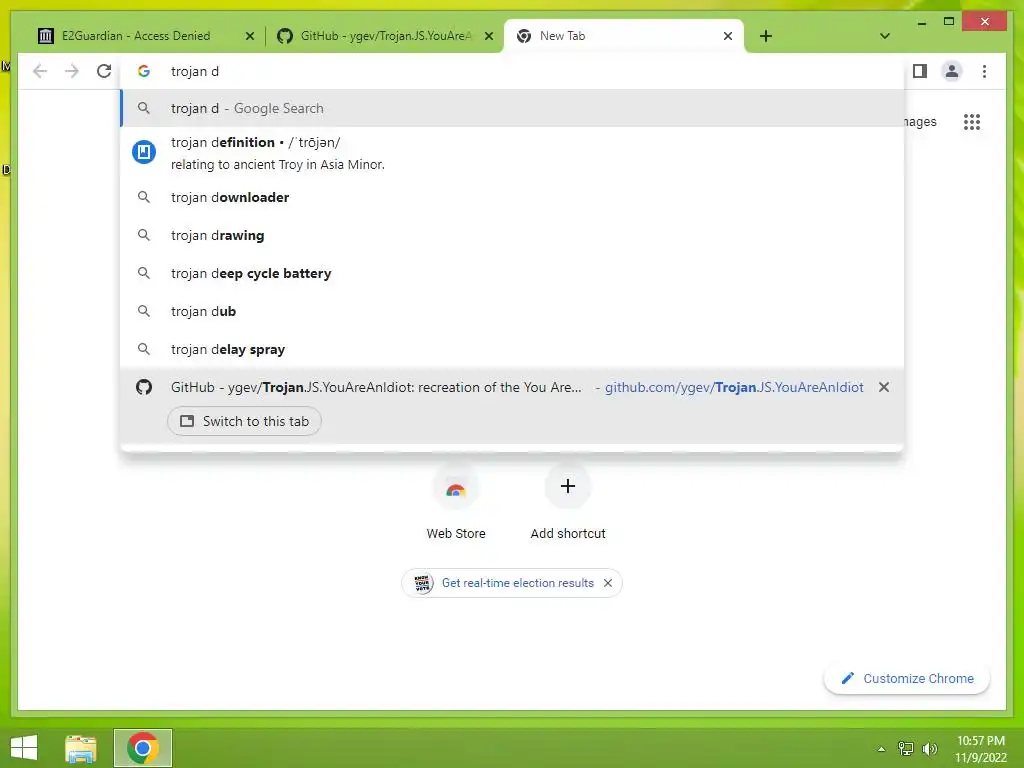The height and width of the screenshot is (768, 1024).
Task: Show hidden system tray icons
Action: coord(881,749)
